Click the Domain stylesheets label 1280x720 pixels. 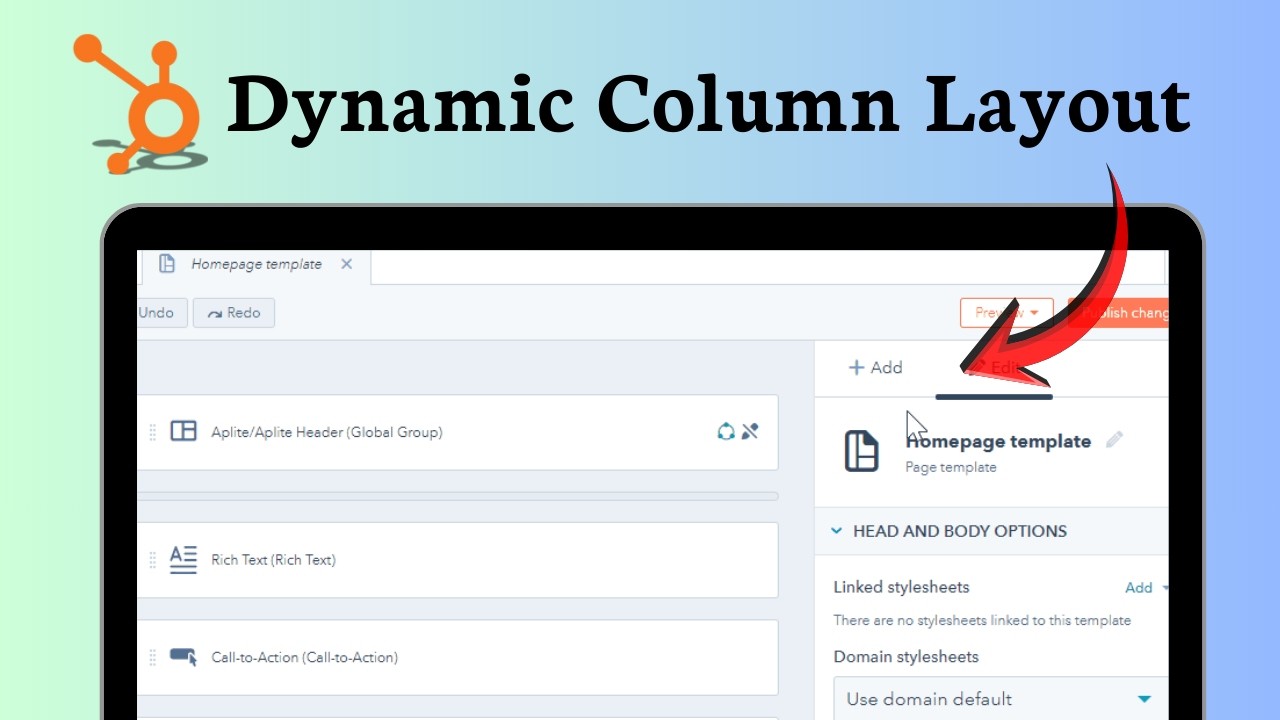point(906,657)
